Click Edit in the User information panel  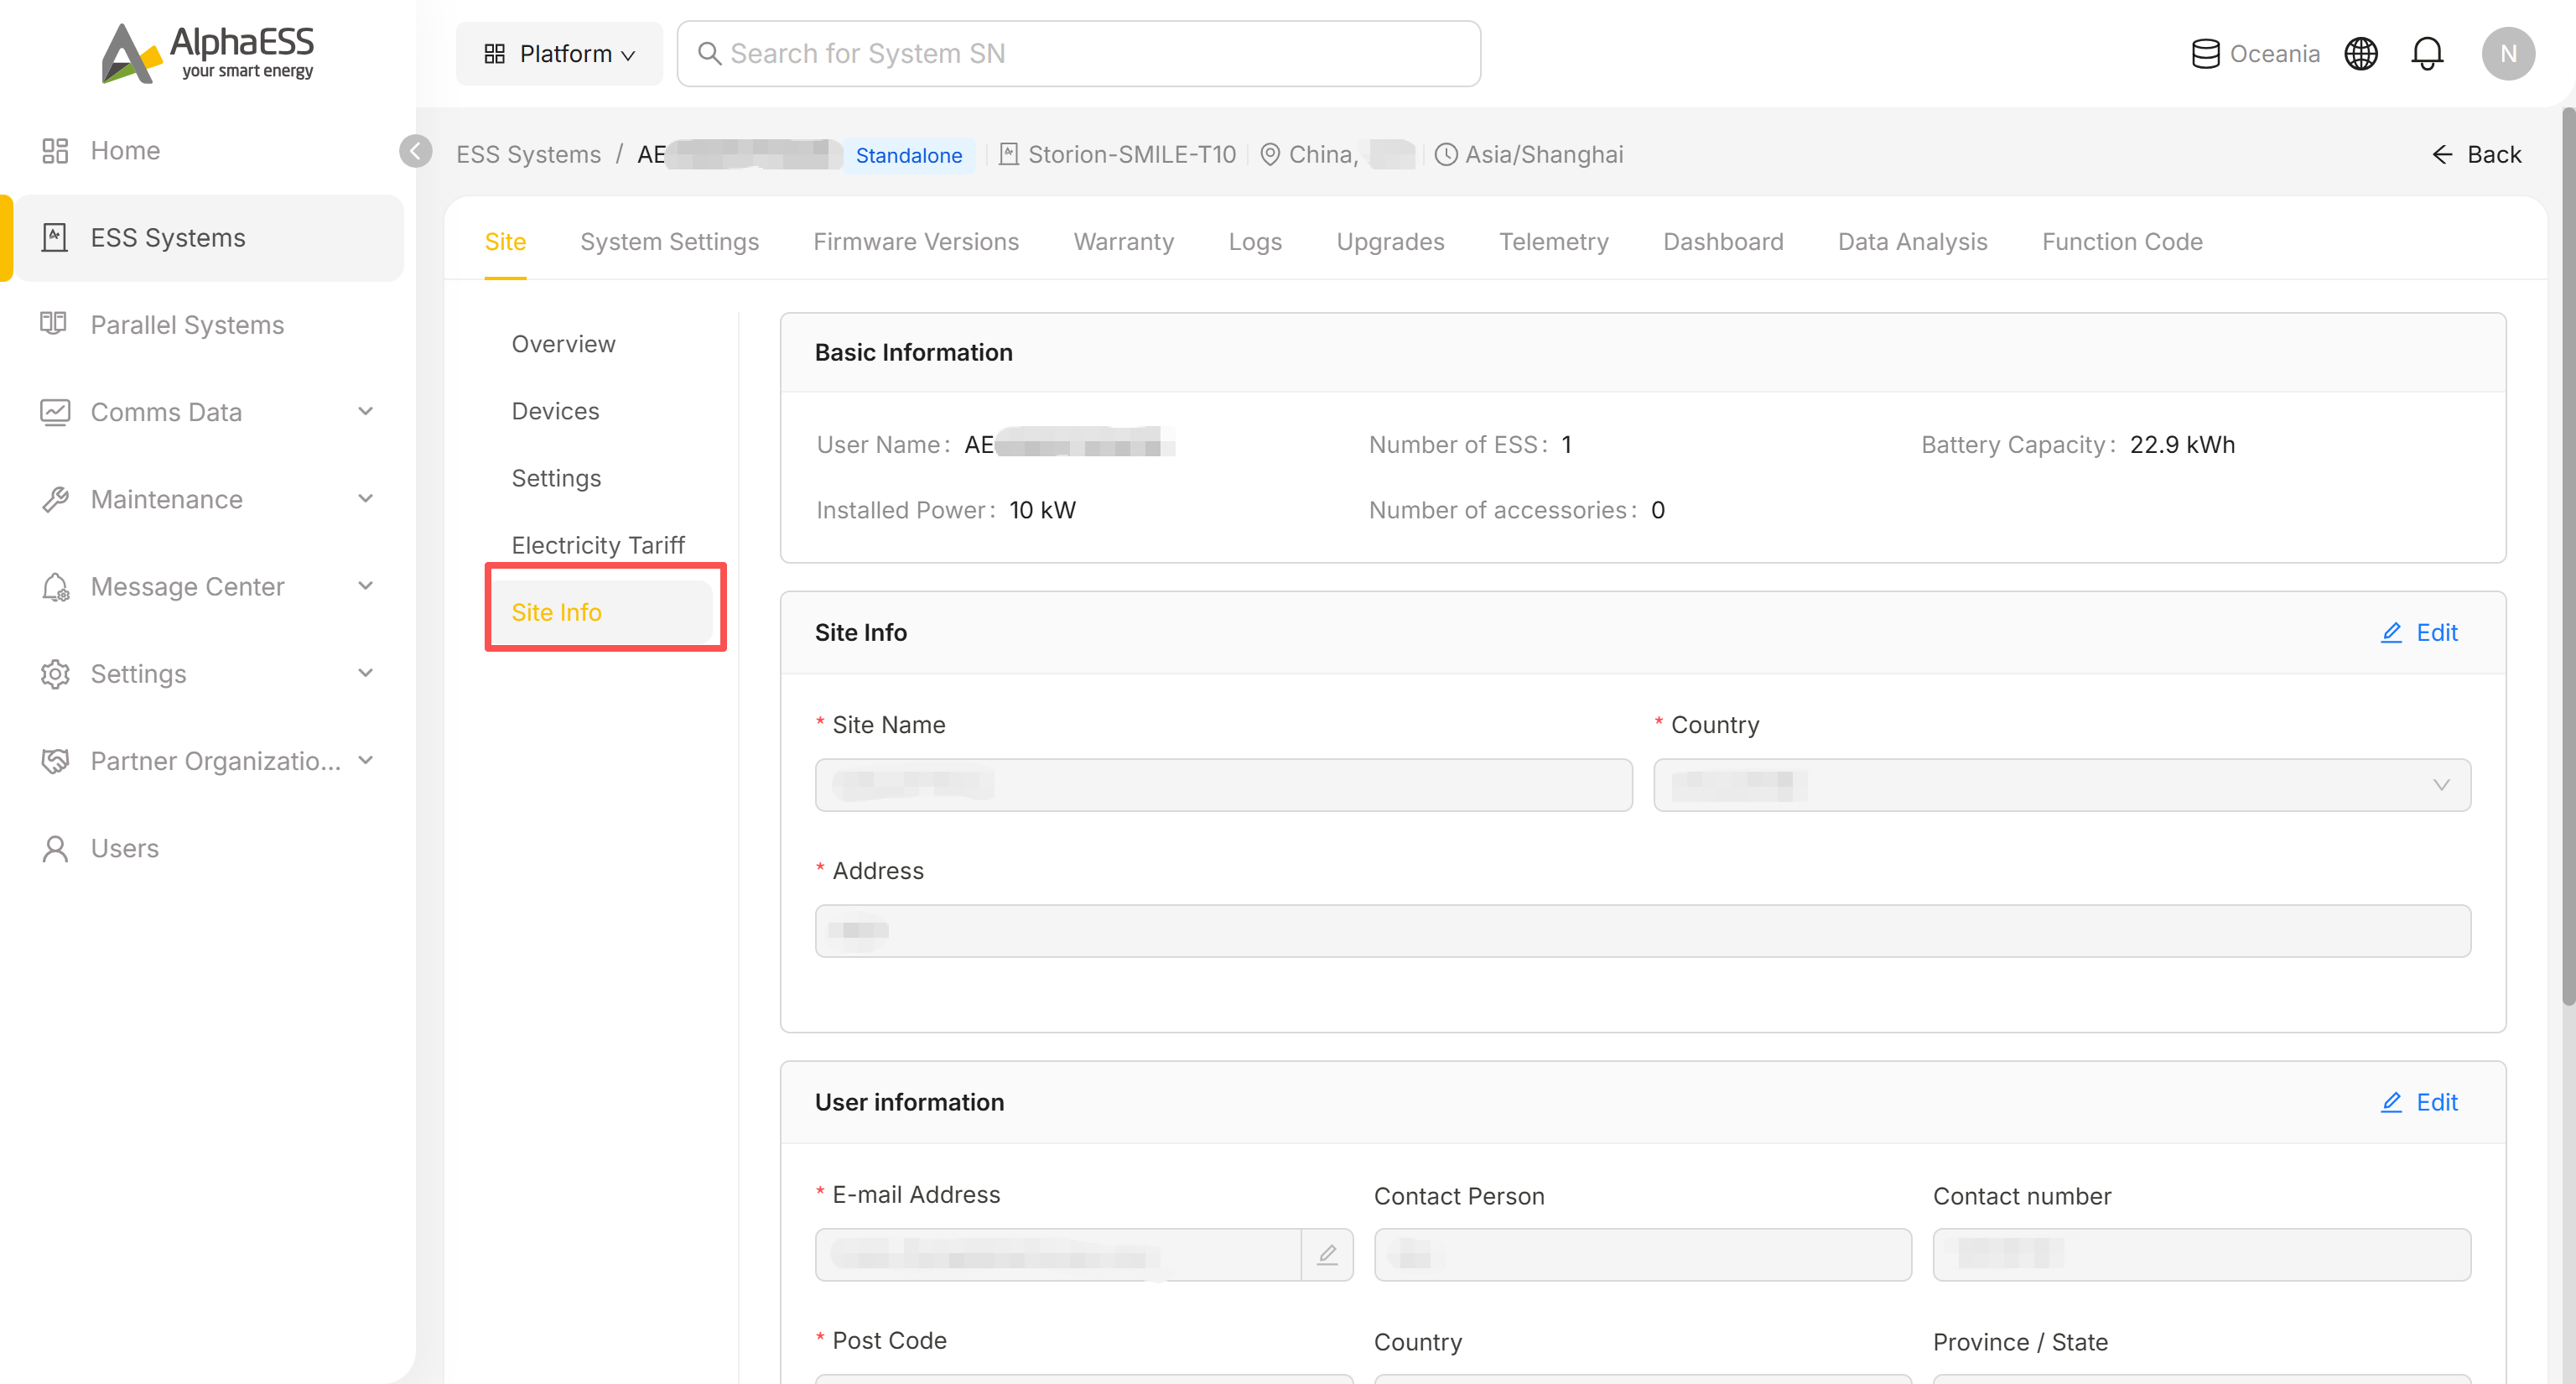click(2418, 1102)
